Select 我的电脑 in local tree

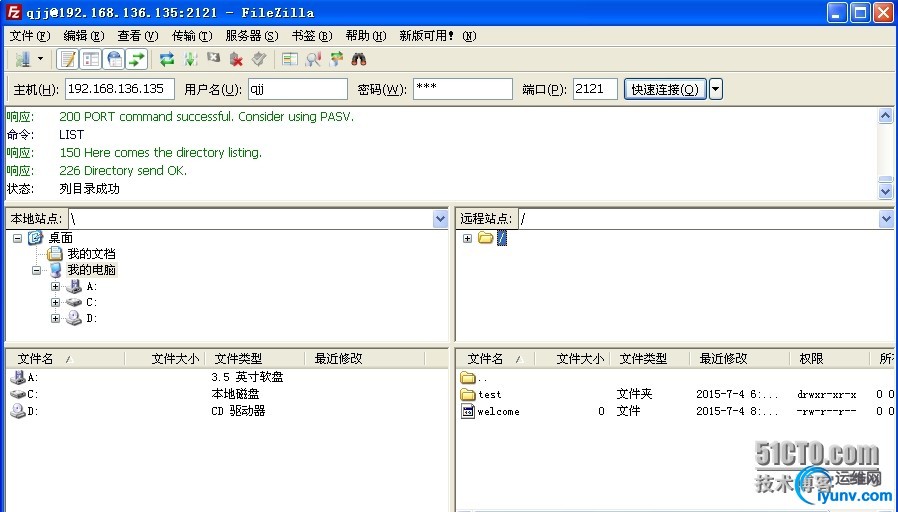coord(91,270)
